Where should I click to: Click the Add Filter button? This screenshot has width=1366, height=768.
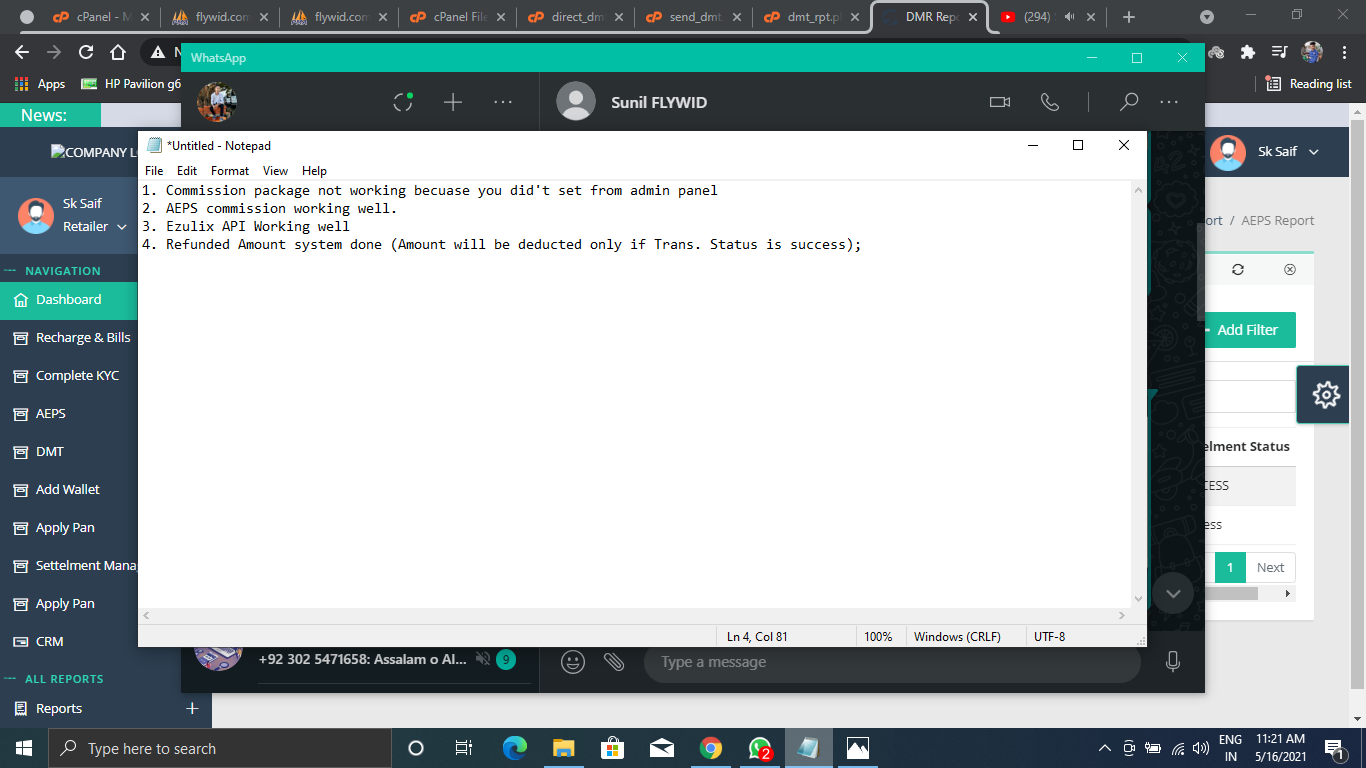pyautogui.click(x=1247, y=330)
